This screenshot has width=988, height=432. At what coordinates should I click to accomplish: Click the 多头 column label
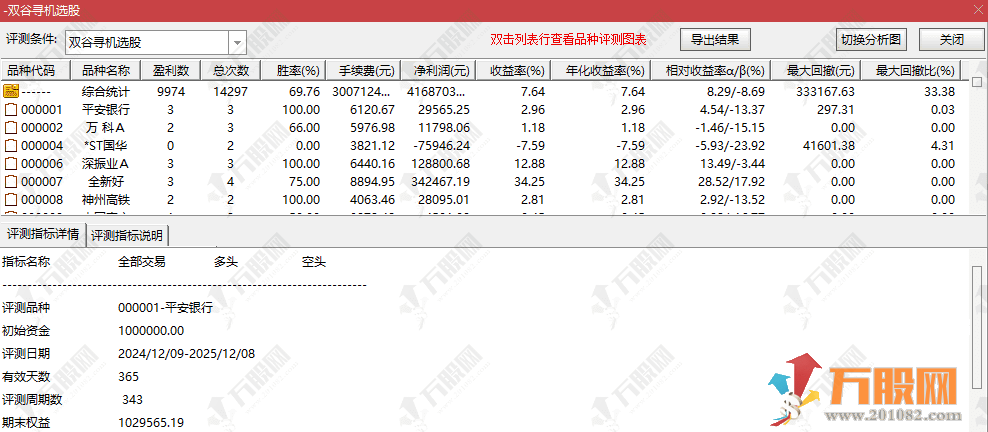pos(226,261)
